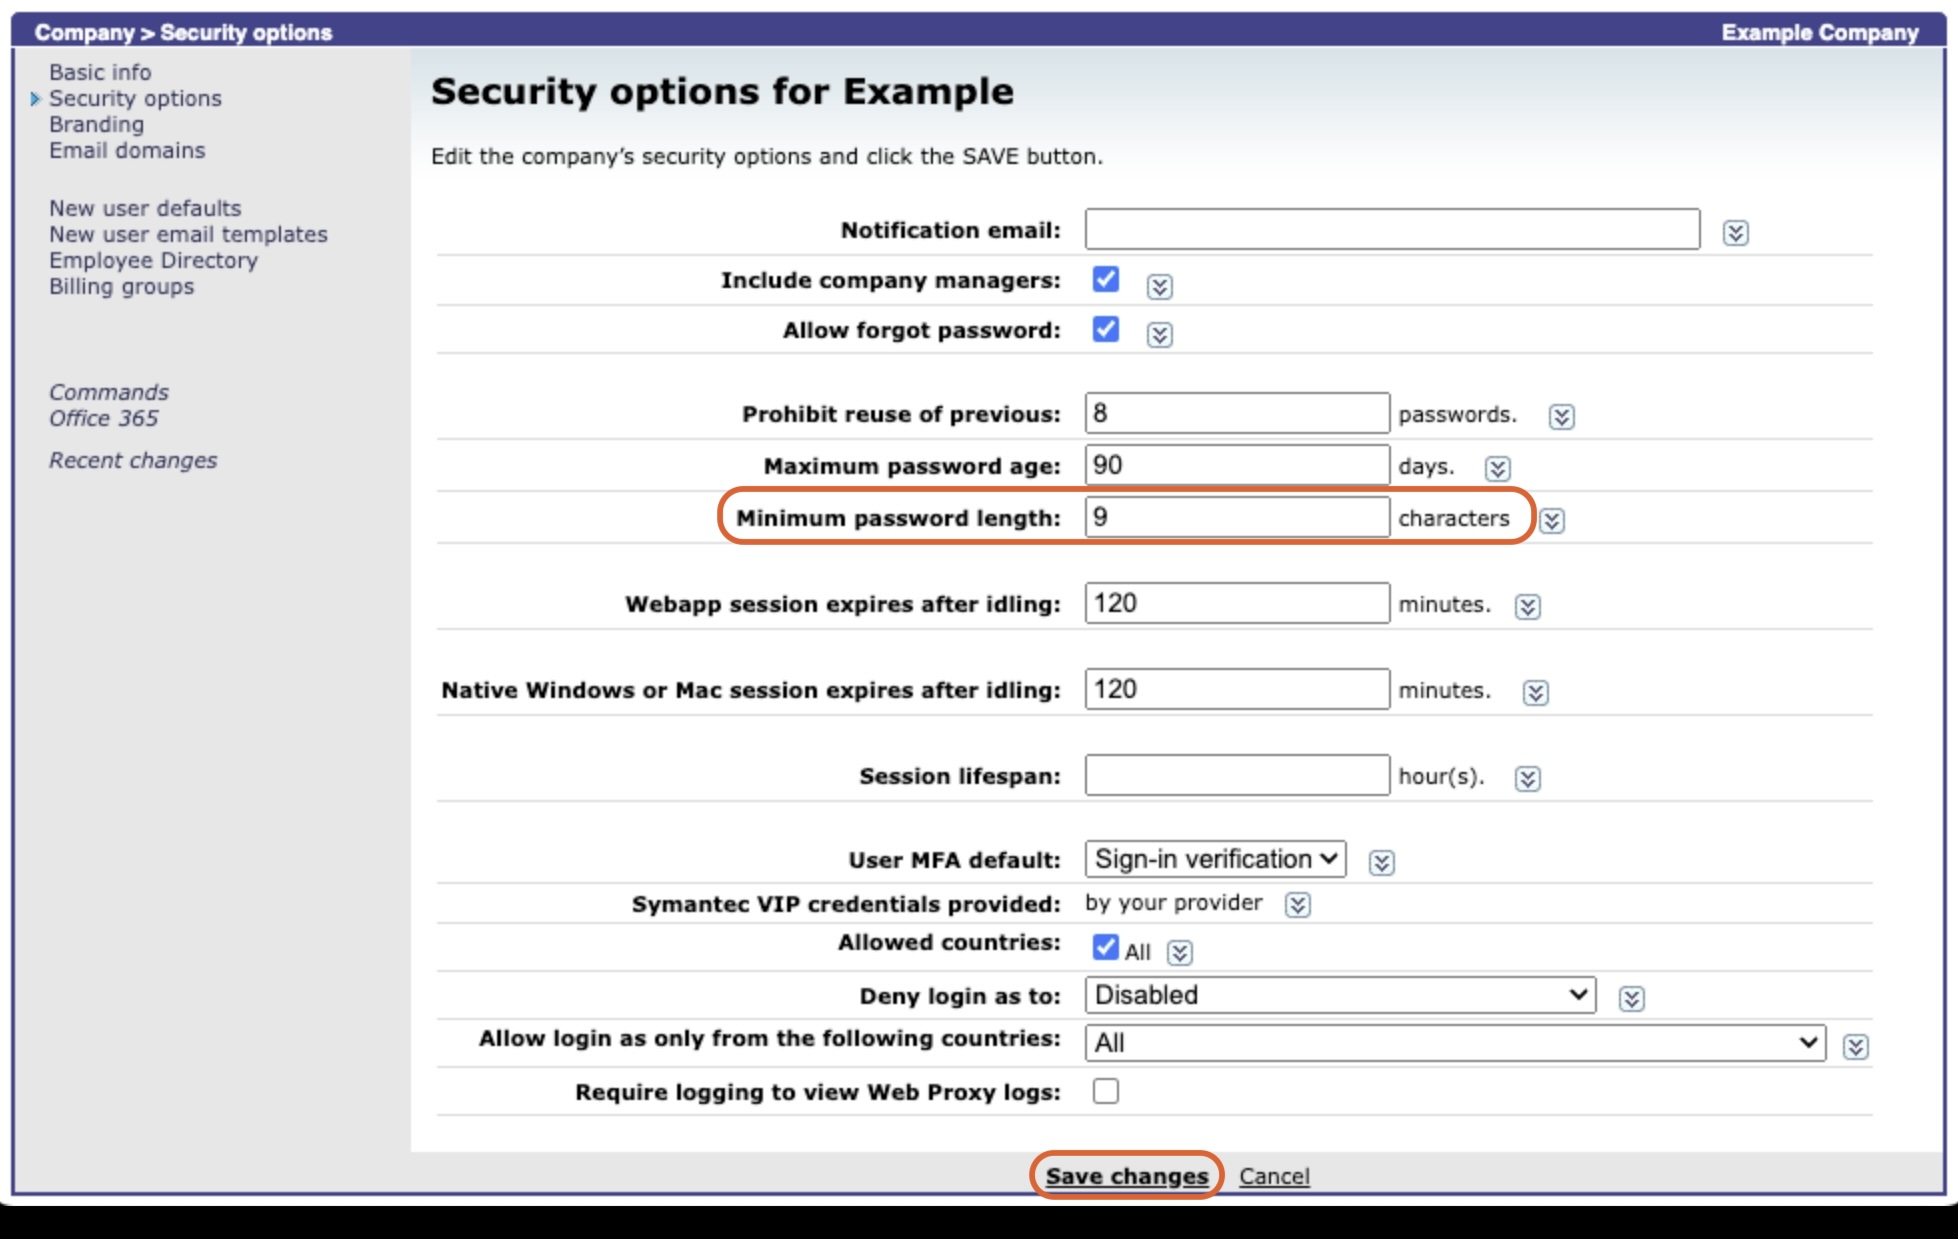The width and height of the screenshot is (1958, 1239).
Task: Click Example Company in header
Action: 1820,32
